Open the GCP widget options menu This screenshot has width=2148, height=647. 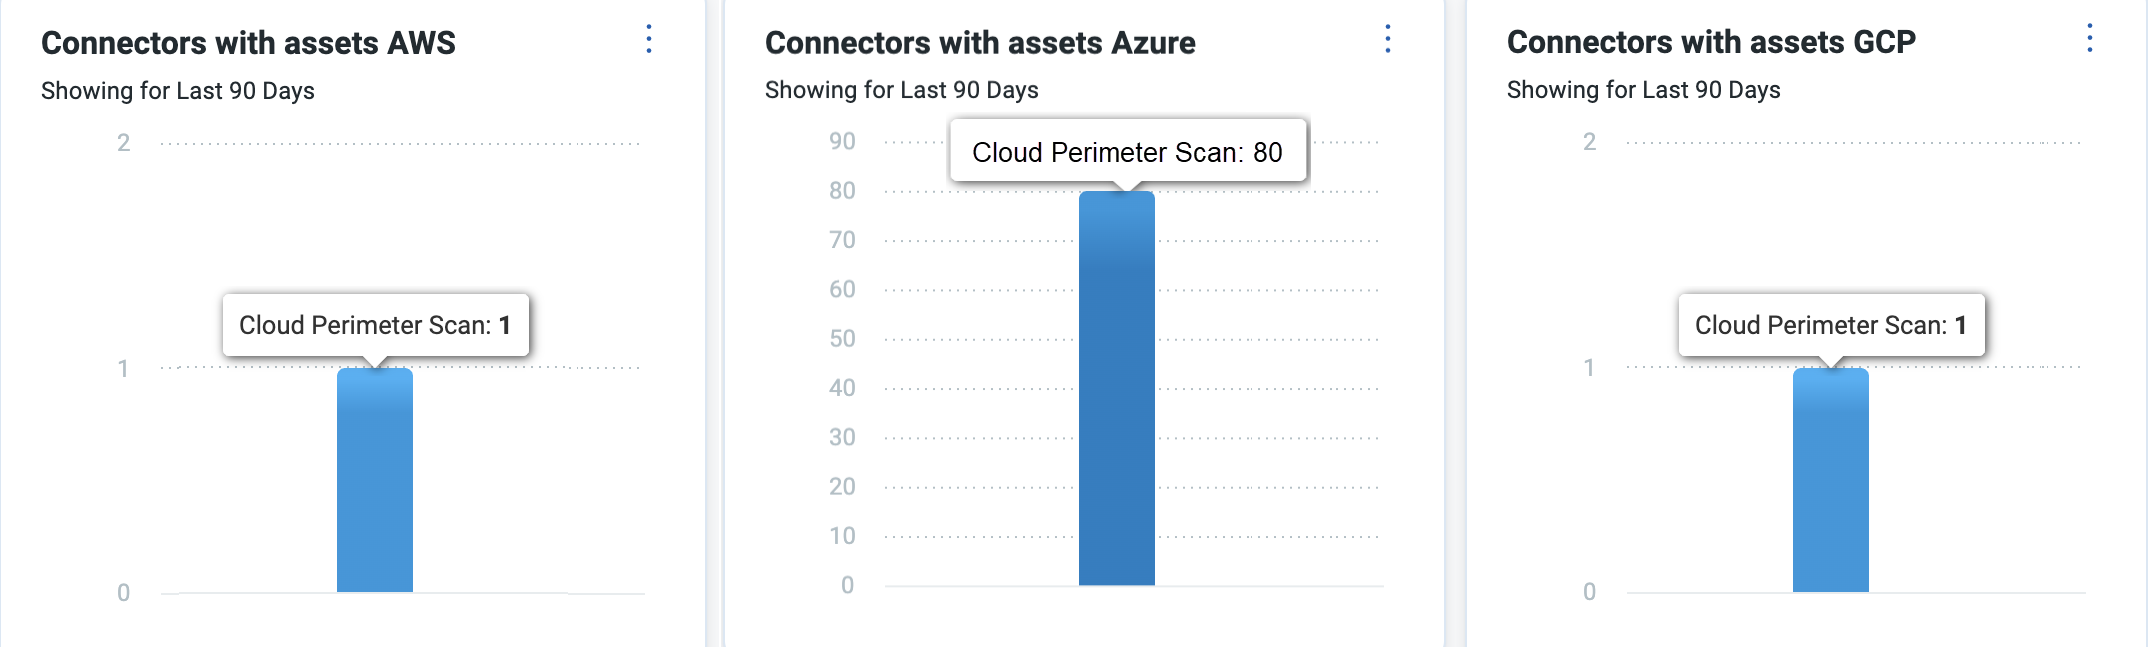coord(2089,38)
